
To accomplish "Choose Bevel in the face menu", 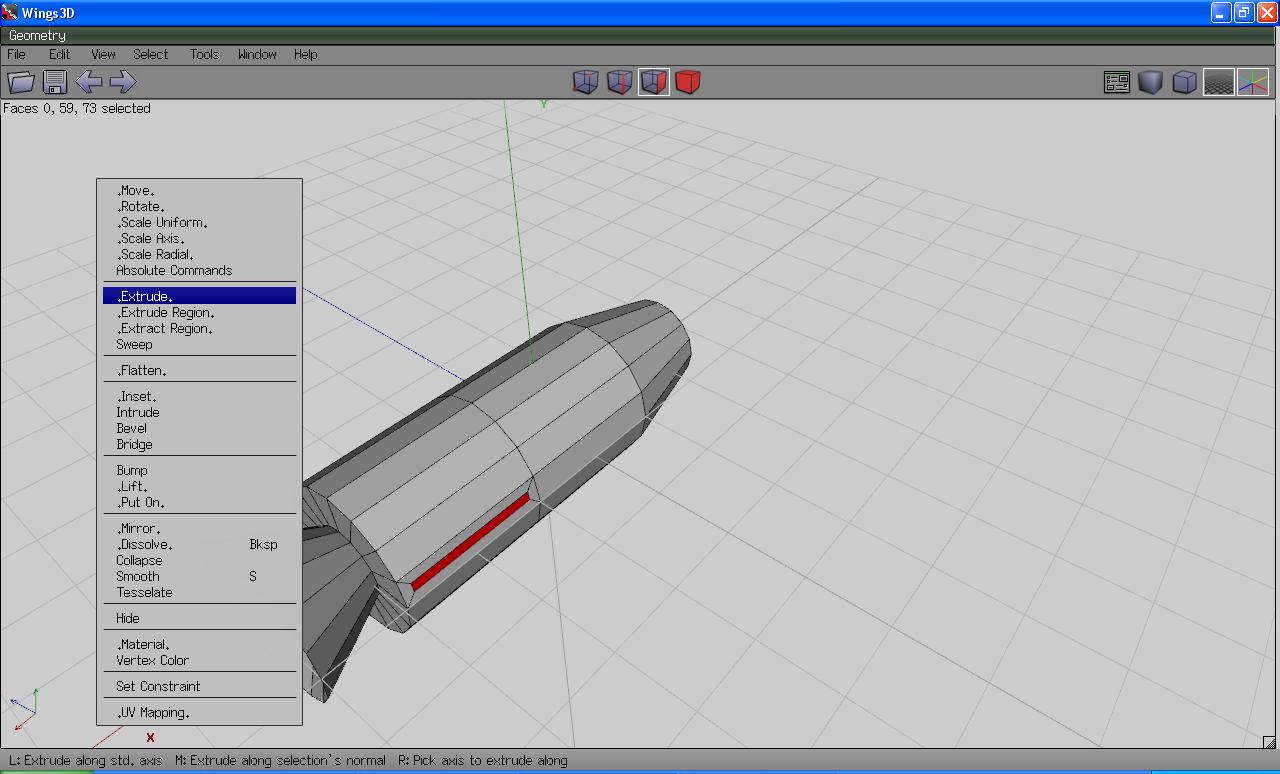I will coord(132,428).
